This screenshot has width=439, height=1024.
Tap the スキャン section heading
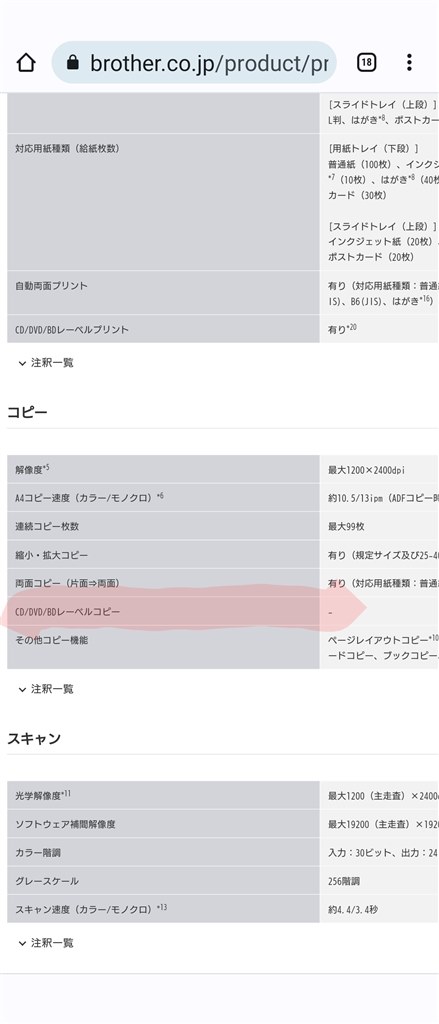coord(34,739)
